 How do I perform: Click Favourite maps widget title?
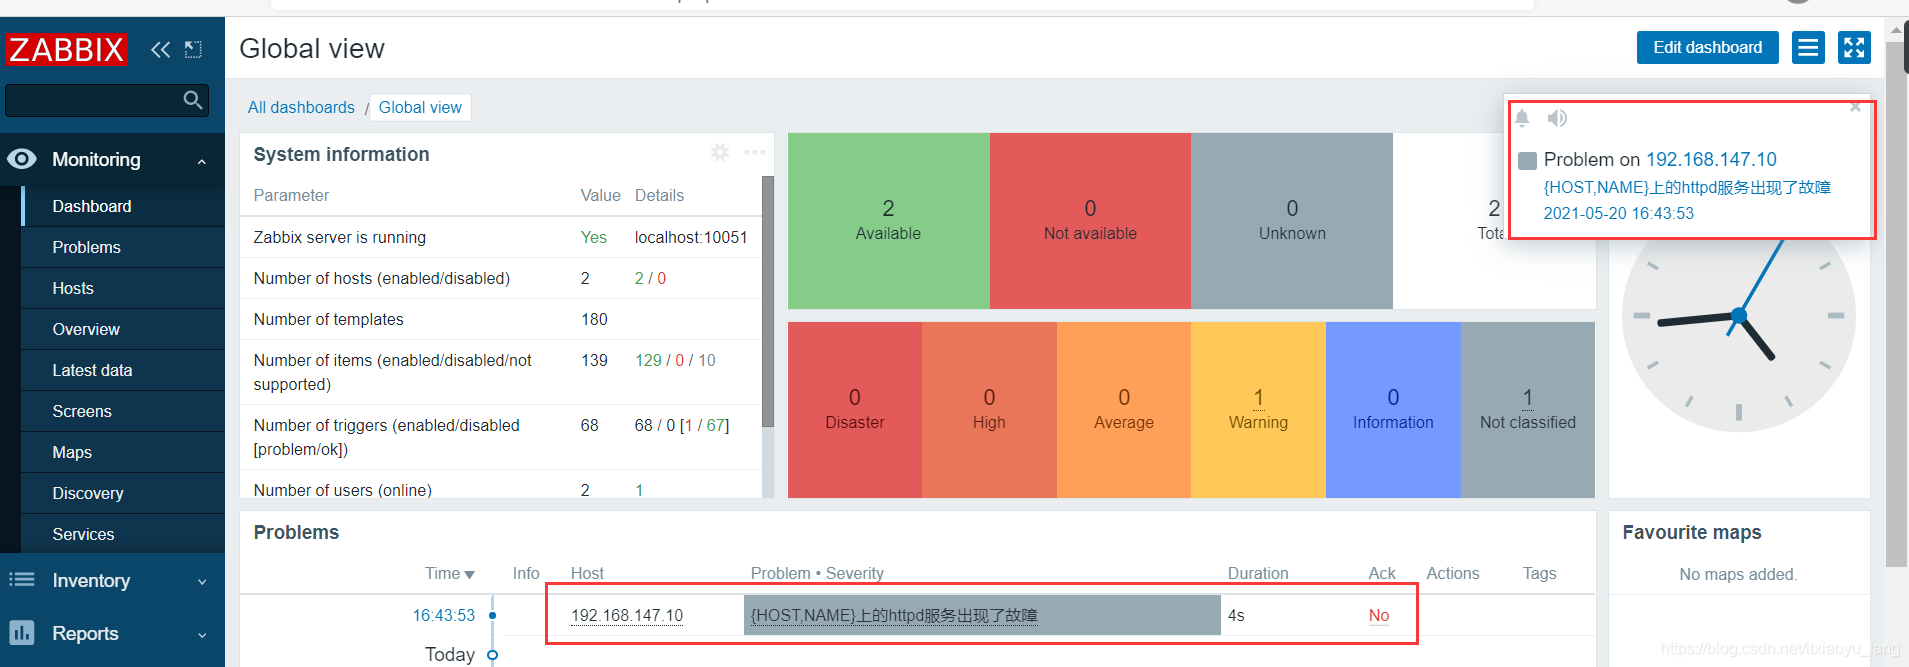click(x=1692, y=532)
